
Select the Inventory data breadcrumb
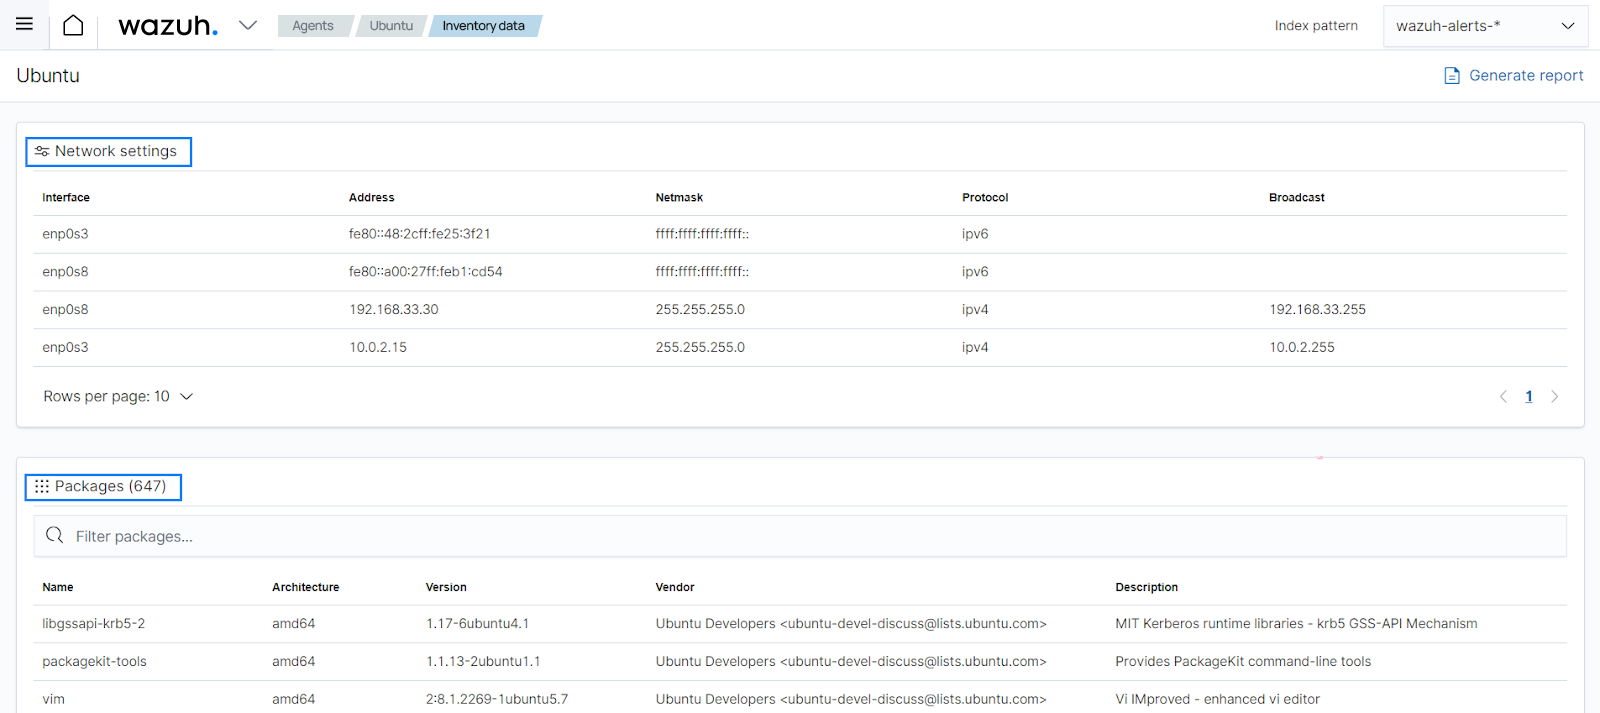click(484, 26)
